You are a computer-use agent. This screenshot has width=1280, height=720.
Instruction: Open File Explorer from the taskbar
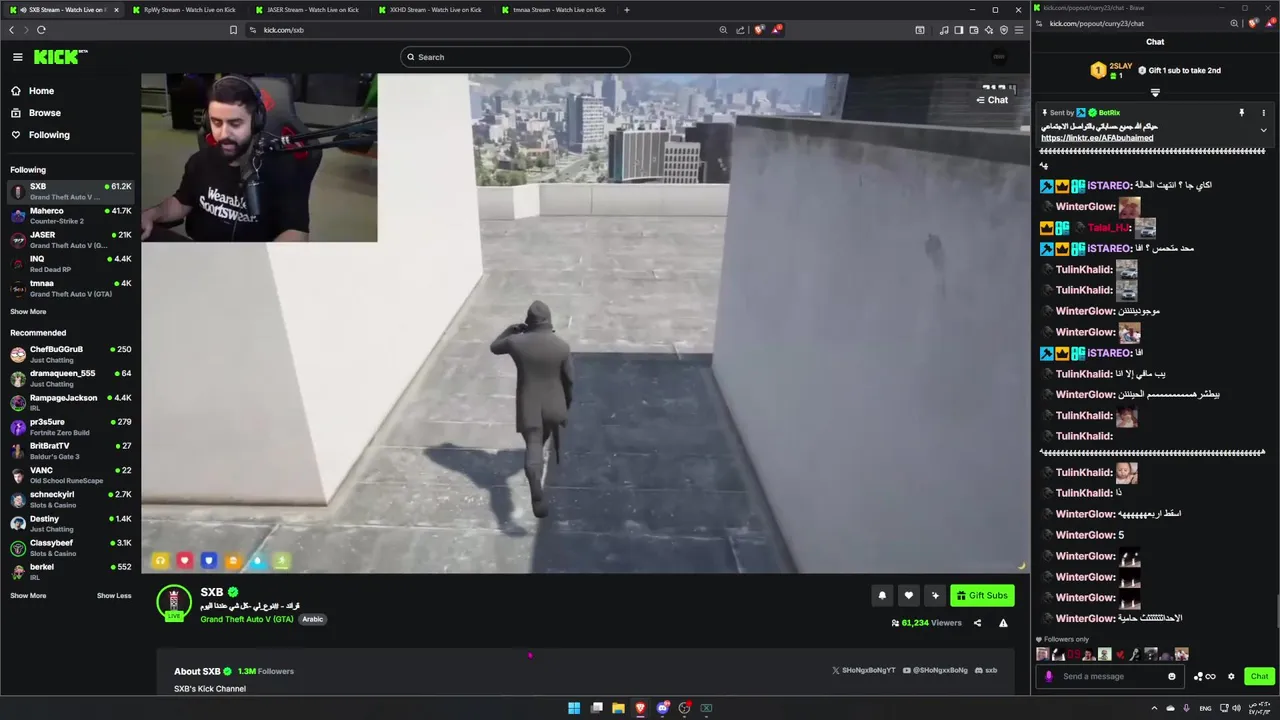point(618,708)
